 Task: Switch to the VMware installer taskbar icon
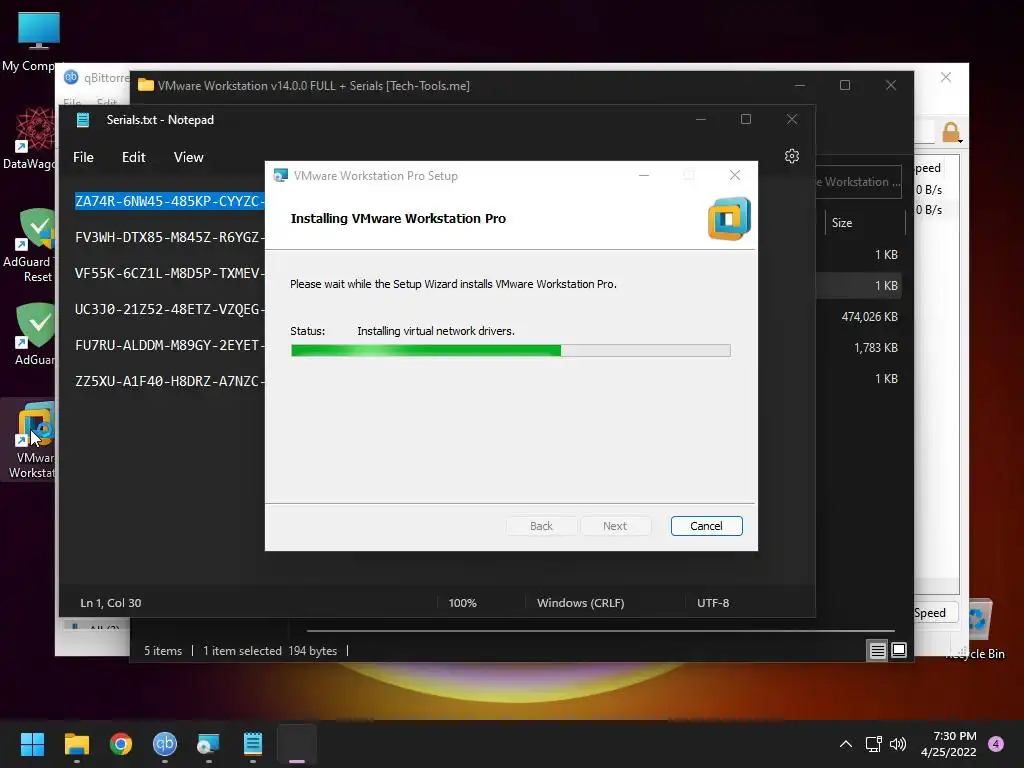tap(208, 744)
